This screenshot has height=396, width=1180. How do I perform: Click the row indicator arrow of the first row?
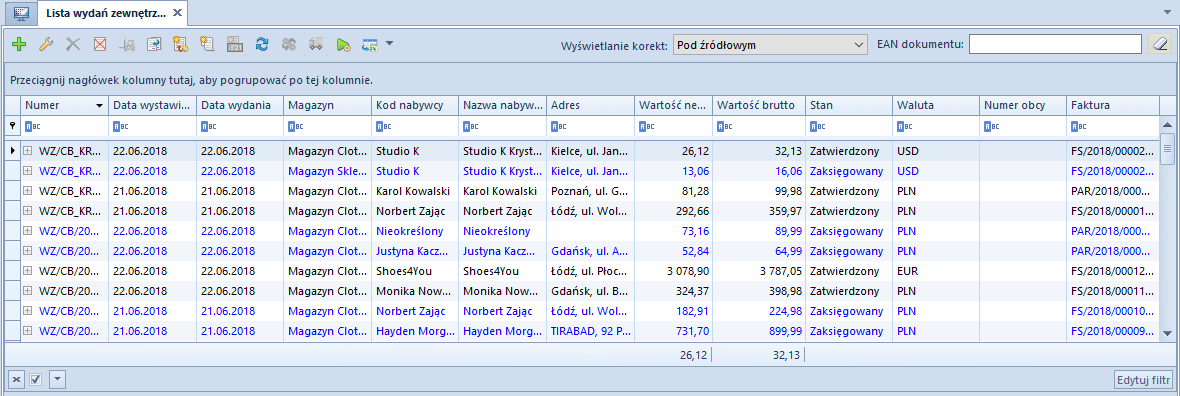pos(12,151)
